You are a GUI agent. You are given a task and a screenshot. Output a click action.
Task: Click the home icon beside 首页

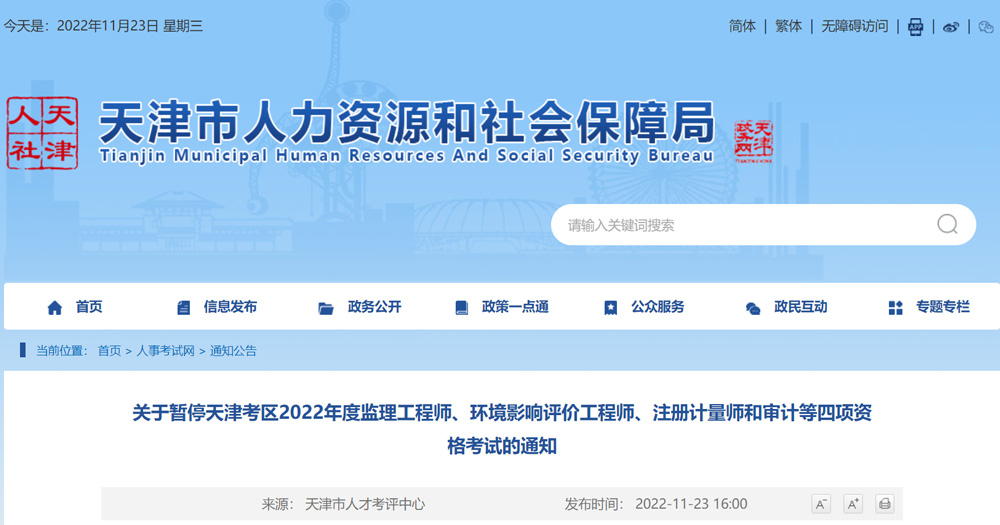[x=55, y=308]
